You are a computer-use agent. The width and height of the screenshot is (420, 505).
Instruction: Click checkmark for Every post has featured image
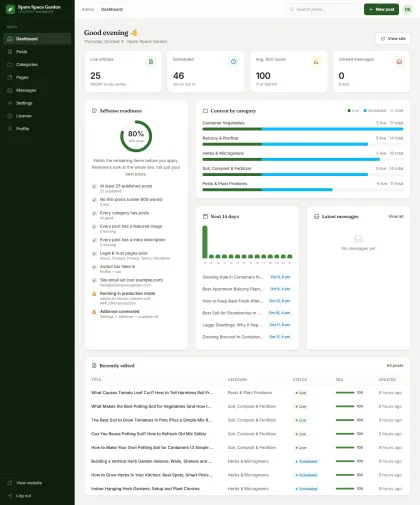pyautogui.click(x=94, y=227)
